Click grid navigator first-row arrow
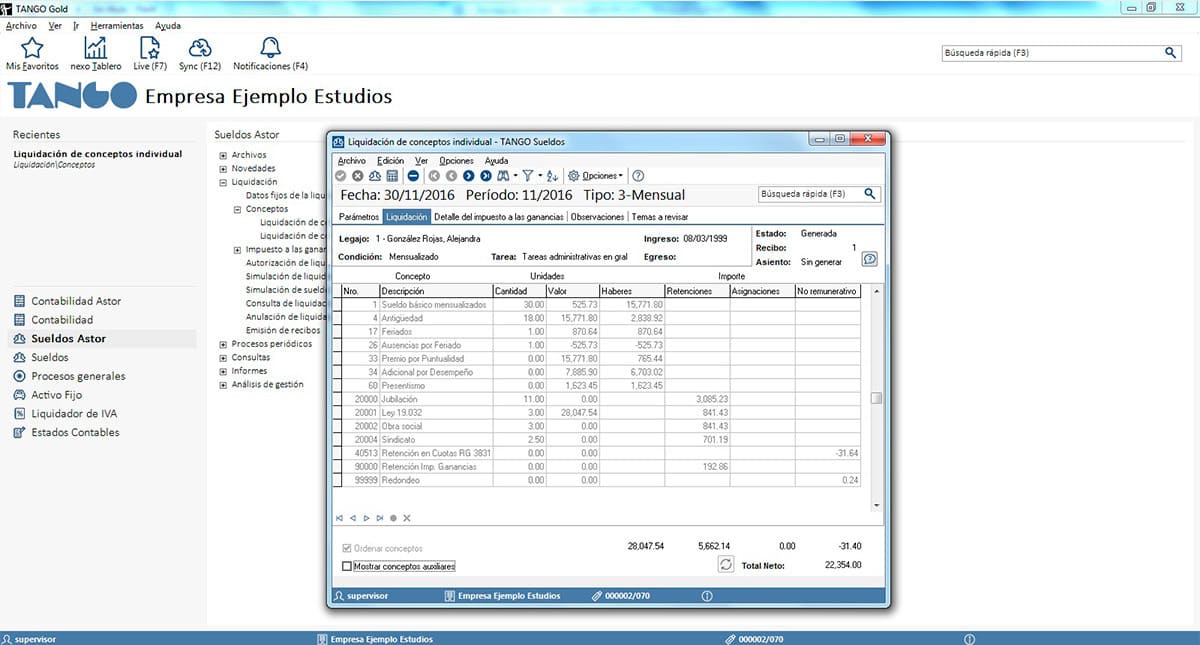This screenshot has width=1200, height=645. pos(340,518)
